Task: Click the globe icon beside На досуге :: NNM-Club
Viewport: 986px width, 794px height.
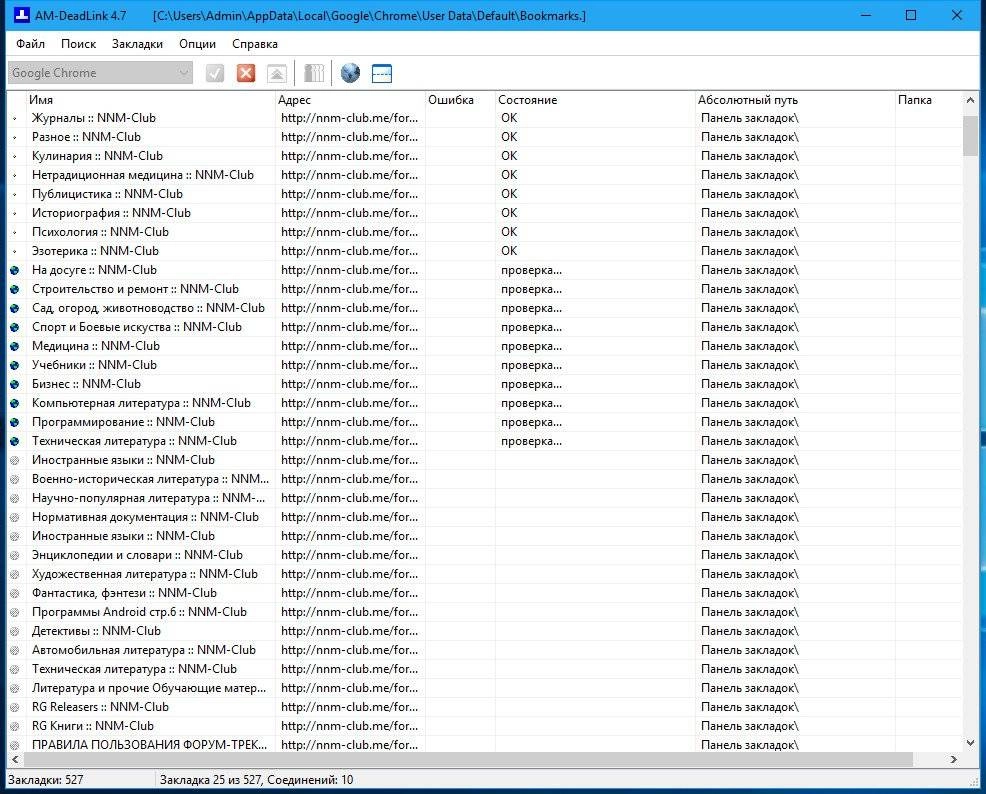Action: [14, 270]
